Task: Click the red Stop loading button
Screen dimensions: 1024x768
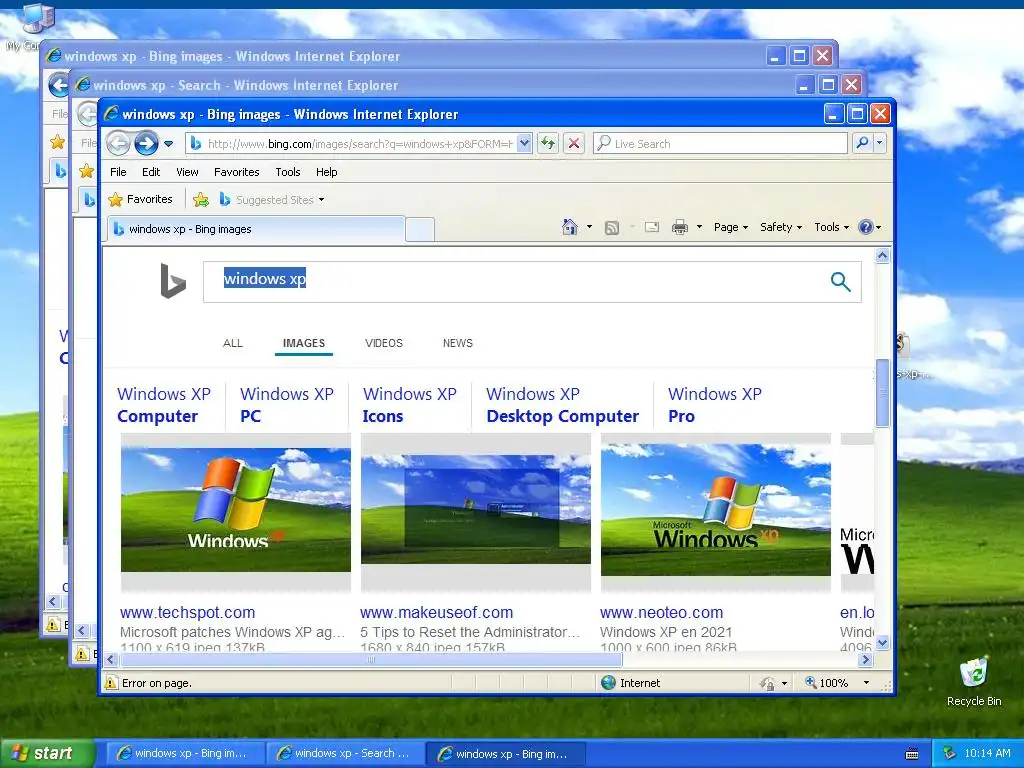Action: click(574, 143)
